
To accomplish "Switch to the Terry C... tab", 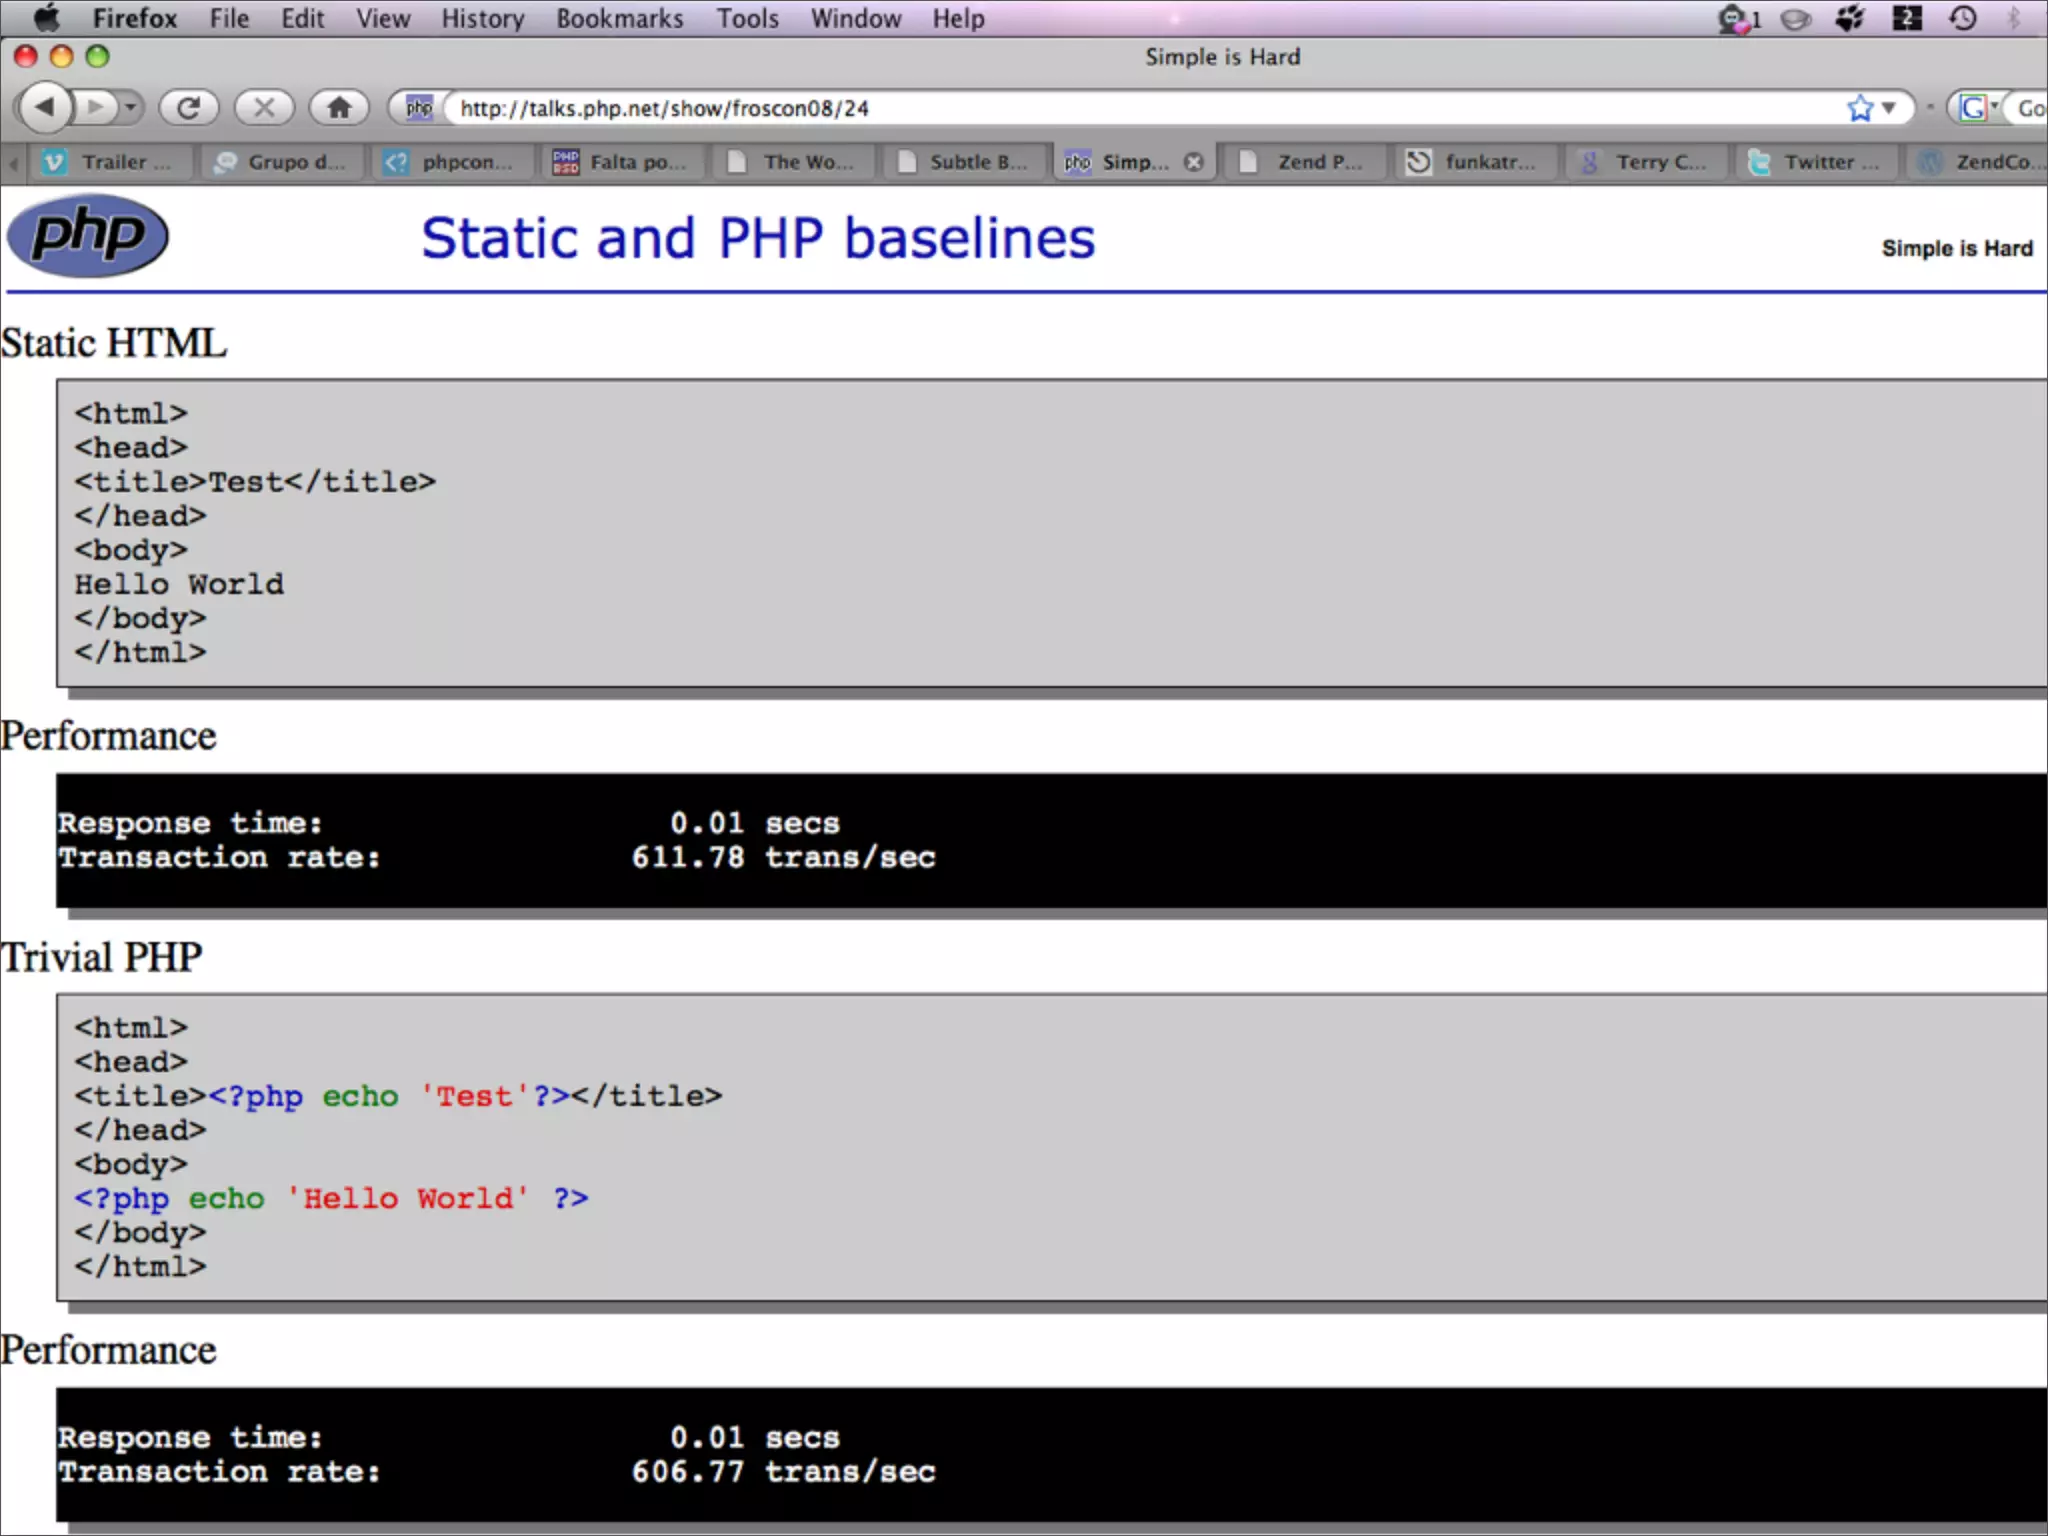I will [1648, 162].
